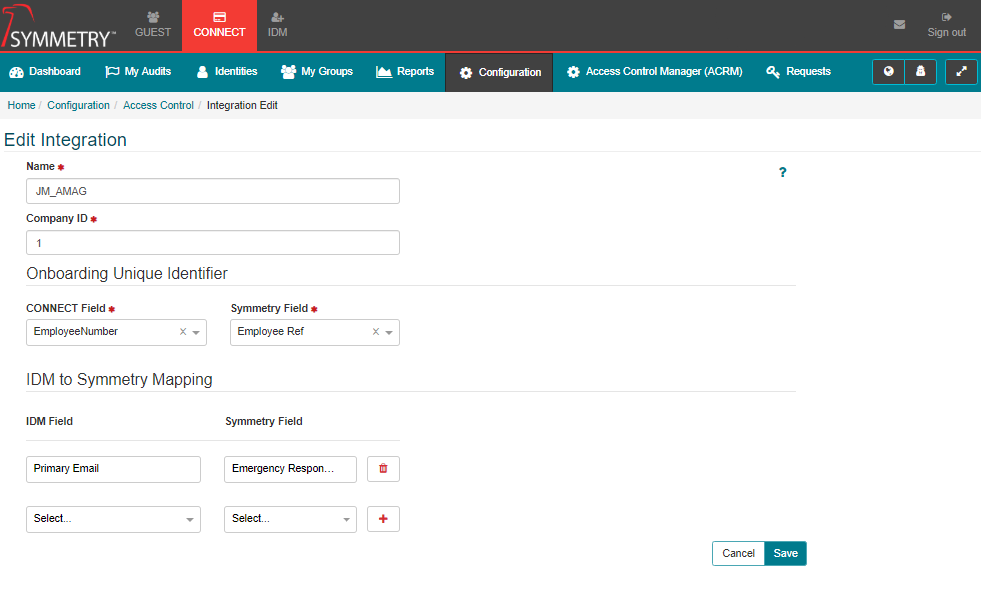Select the CONNECT module tab
This screenshot has width=981, height=607.
click(x=219, y=25)
